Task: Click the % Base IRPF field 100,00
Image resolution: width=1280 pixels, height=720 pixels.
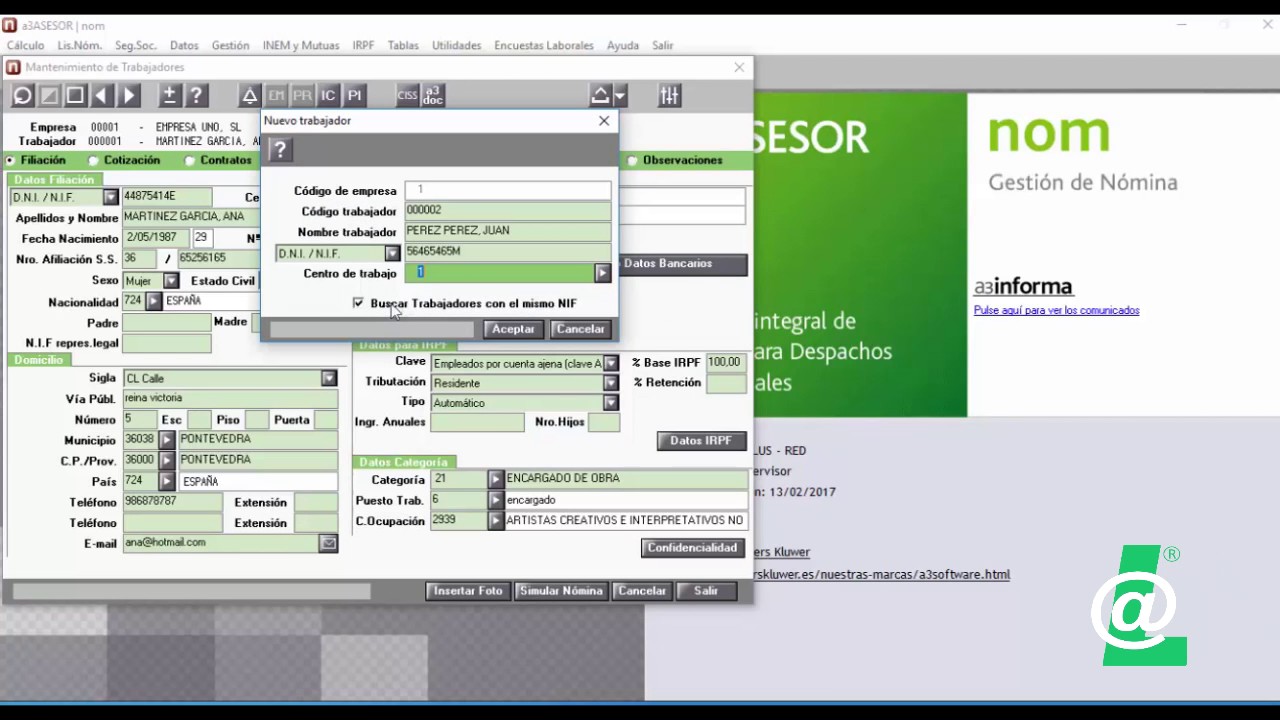Action: click(726, 363)
